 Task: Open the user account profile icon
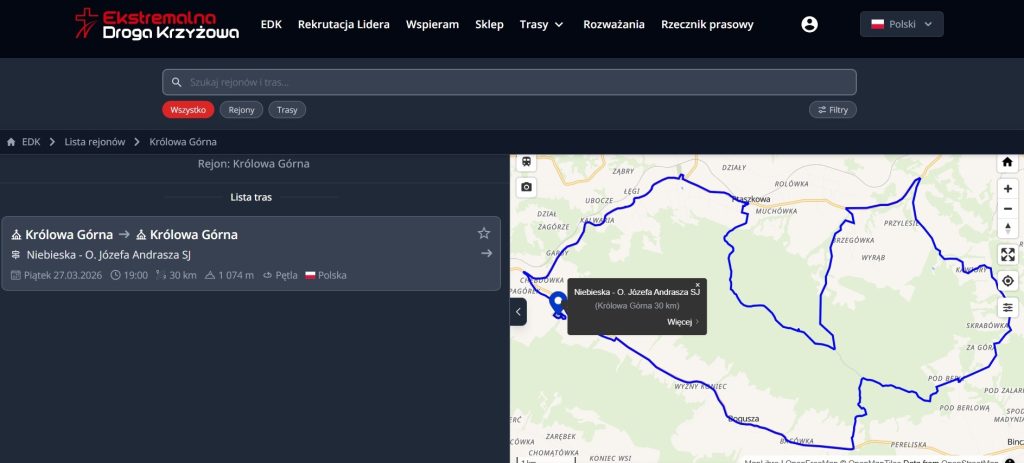[810, 24]
